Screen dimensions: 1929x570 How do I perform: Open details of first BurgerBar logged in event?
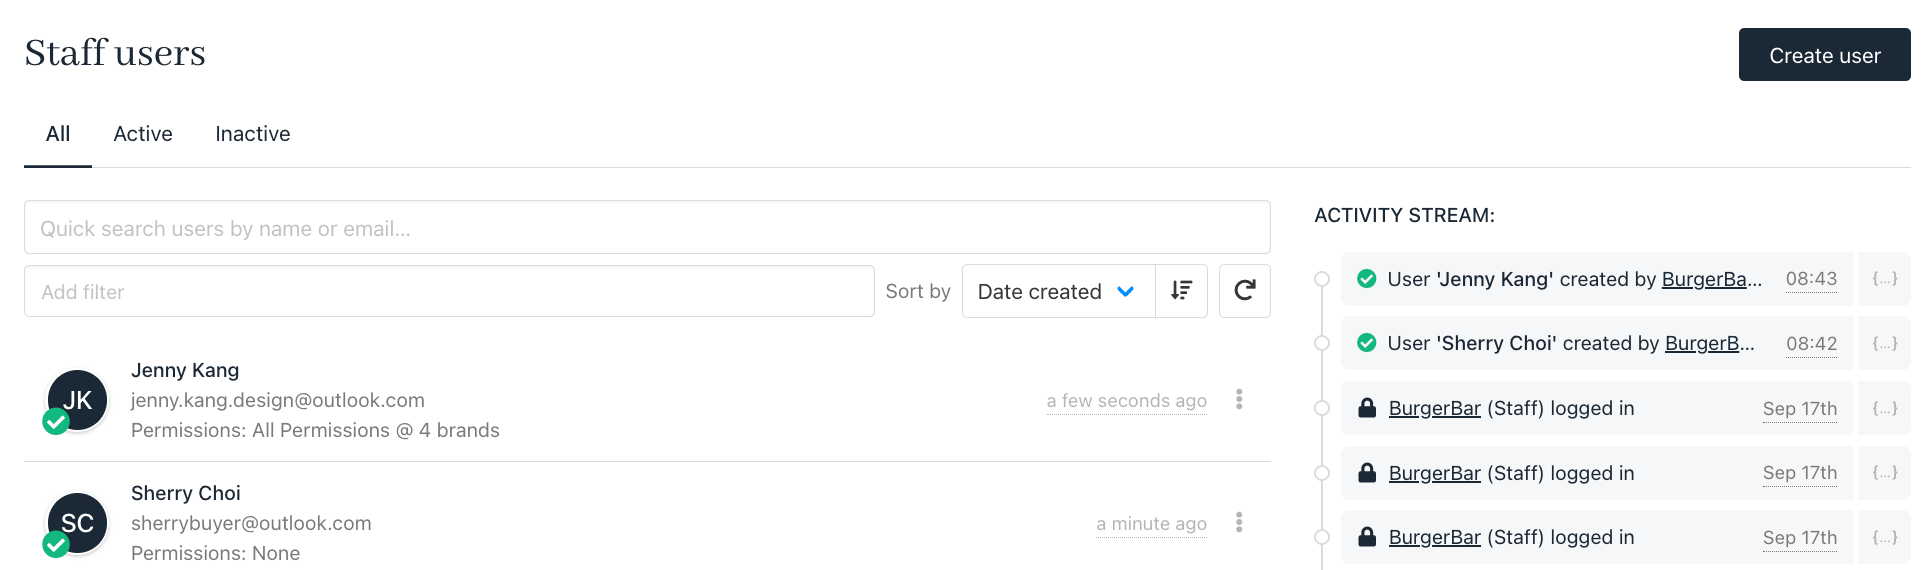click(1884, 409)
